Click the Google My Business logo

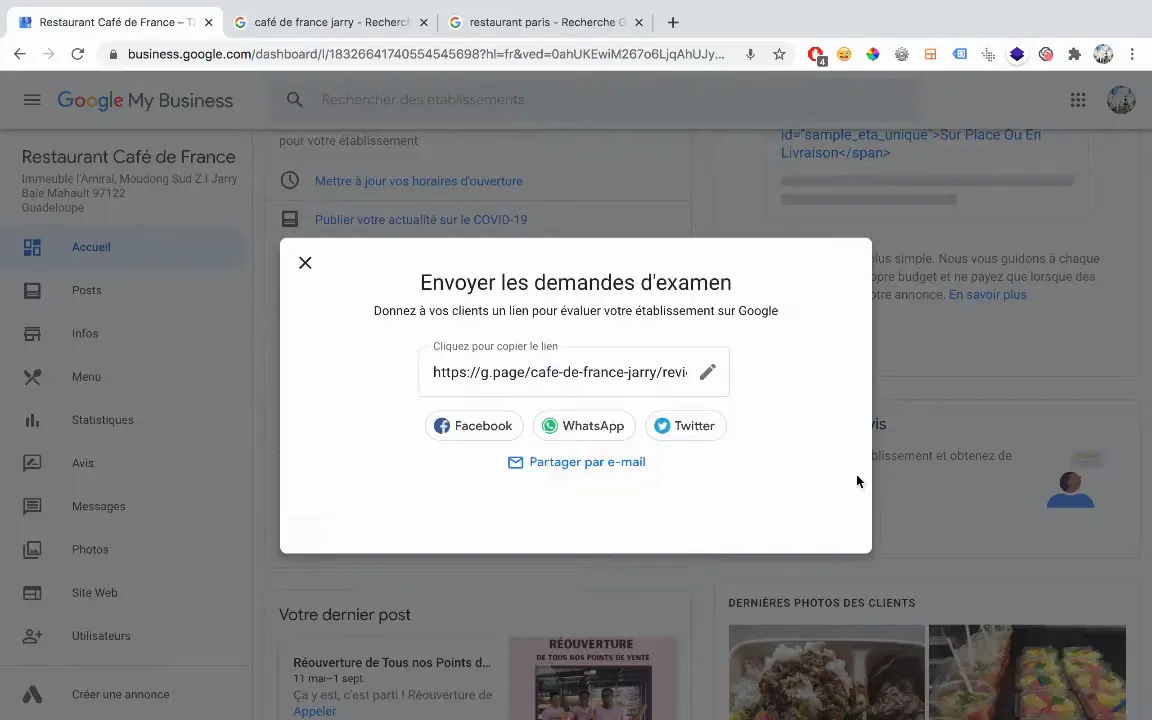click(x=145, y=100)
